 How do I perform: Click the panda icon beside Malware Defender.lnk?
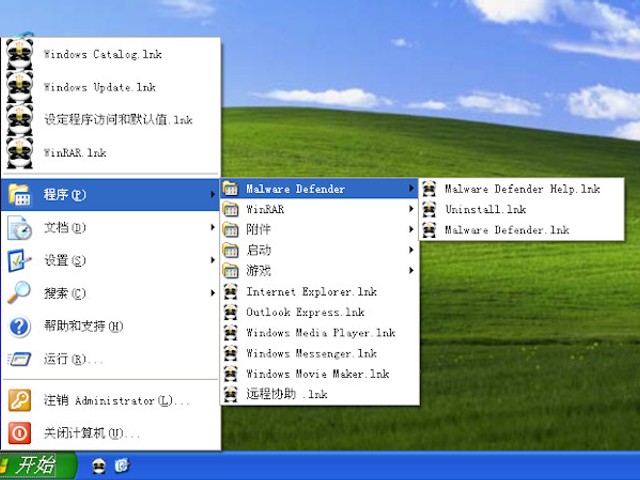click(x=429, y=230)
